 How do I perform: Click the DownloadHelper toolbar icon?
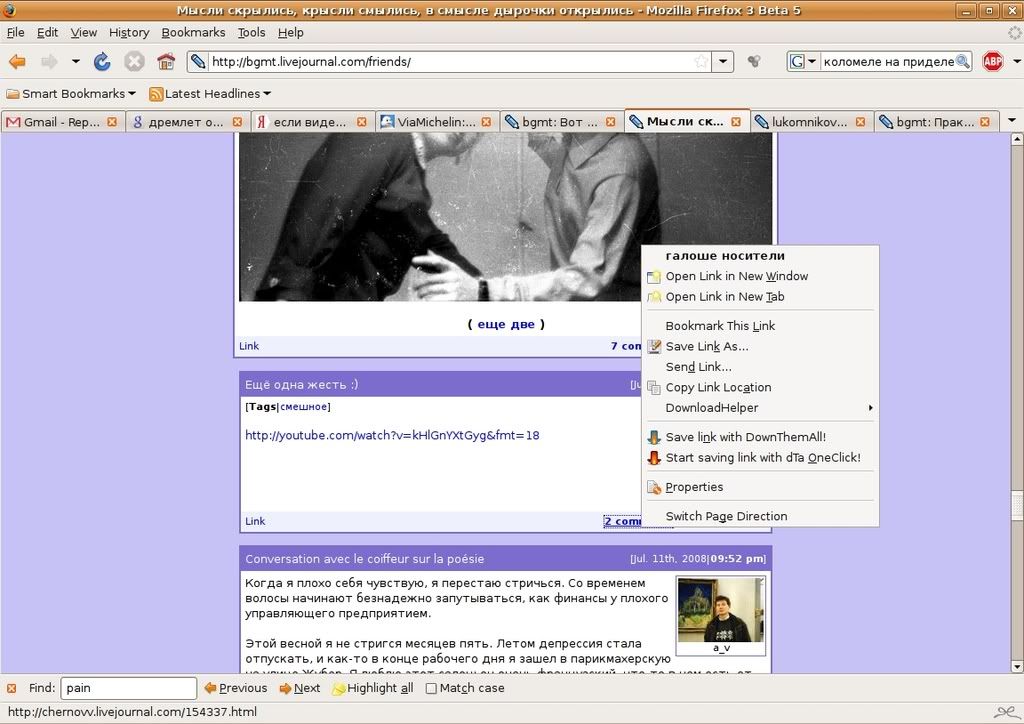click(x=754, y=62)
